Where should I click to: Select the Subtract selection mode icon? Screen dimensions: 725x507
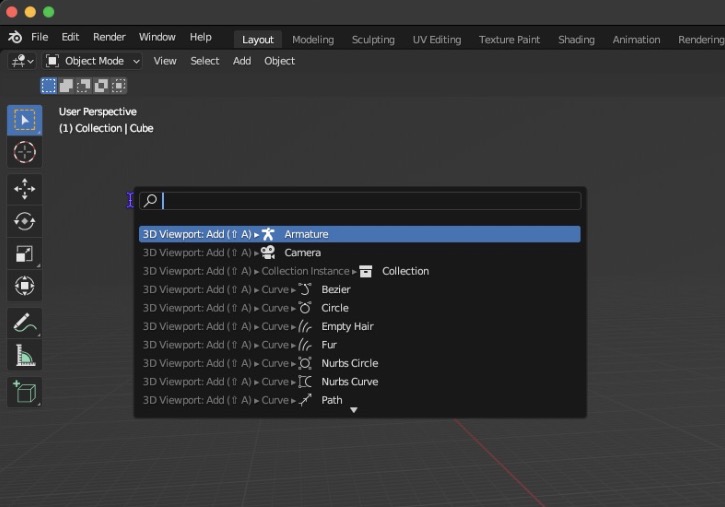point(84,86)
